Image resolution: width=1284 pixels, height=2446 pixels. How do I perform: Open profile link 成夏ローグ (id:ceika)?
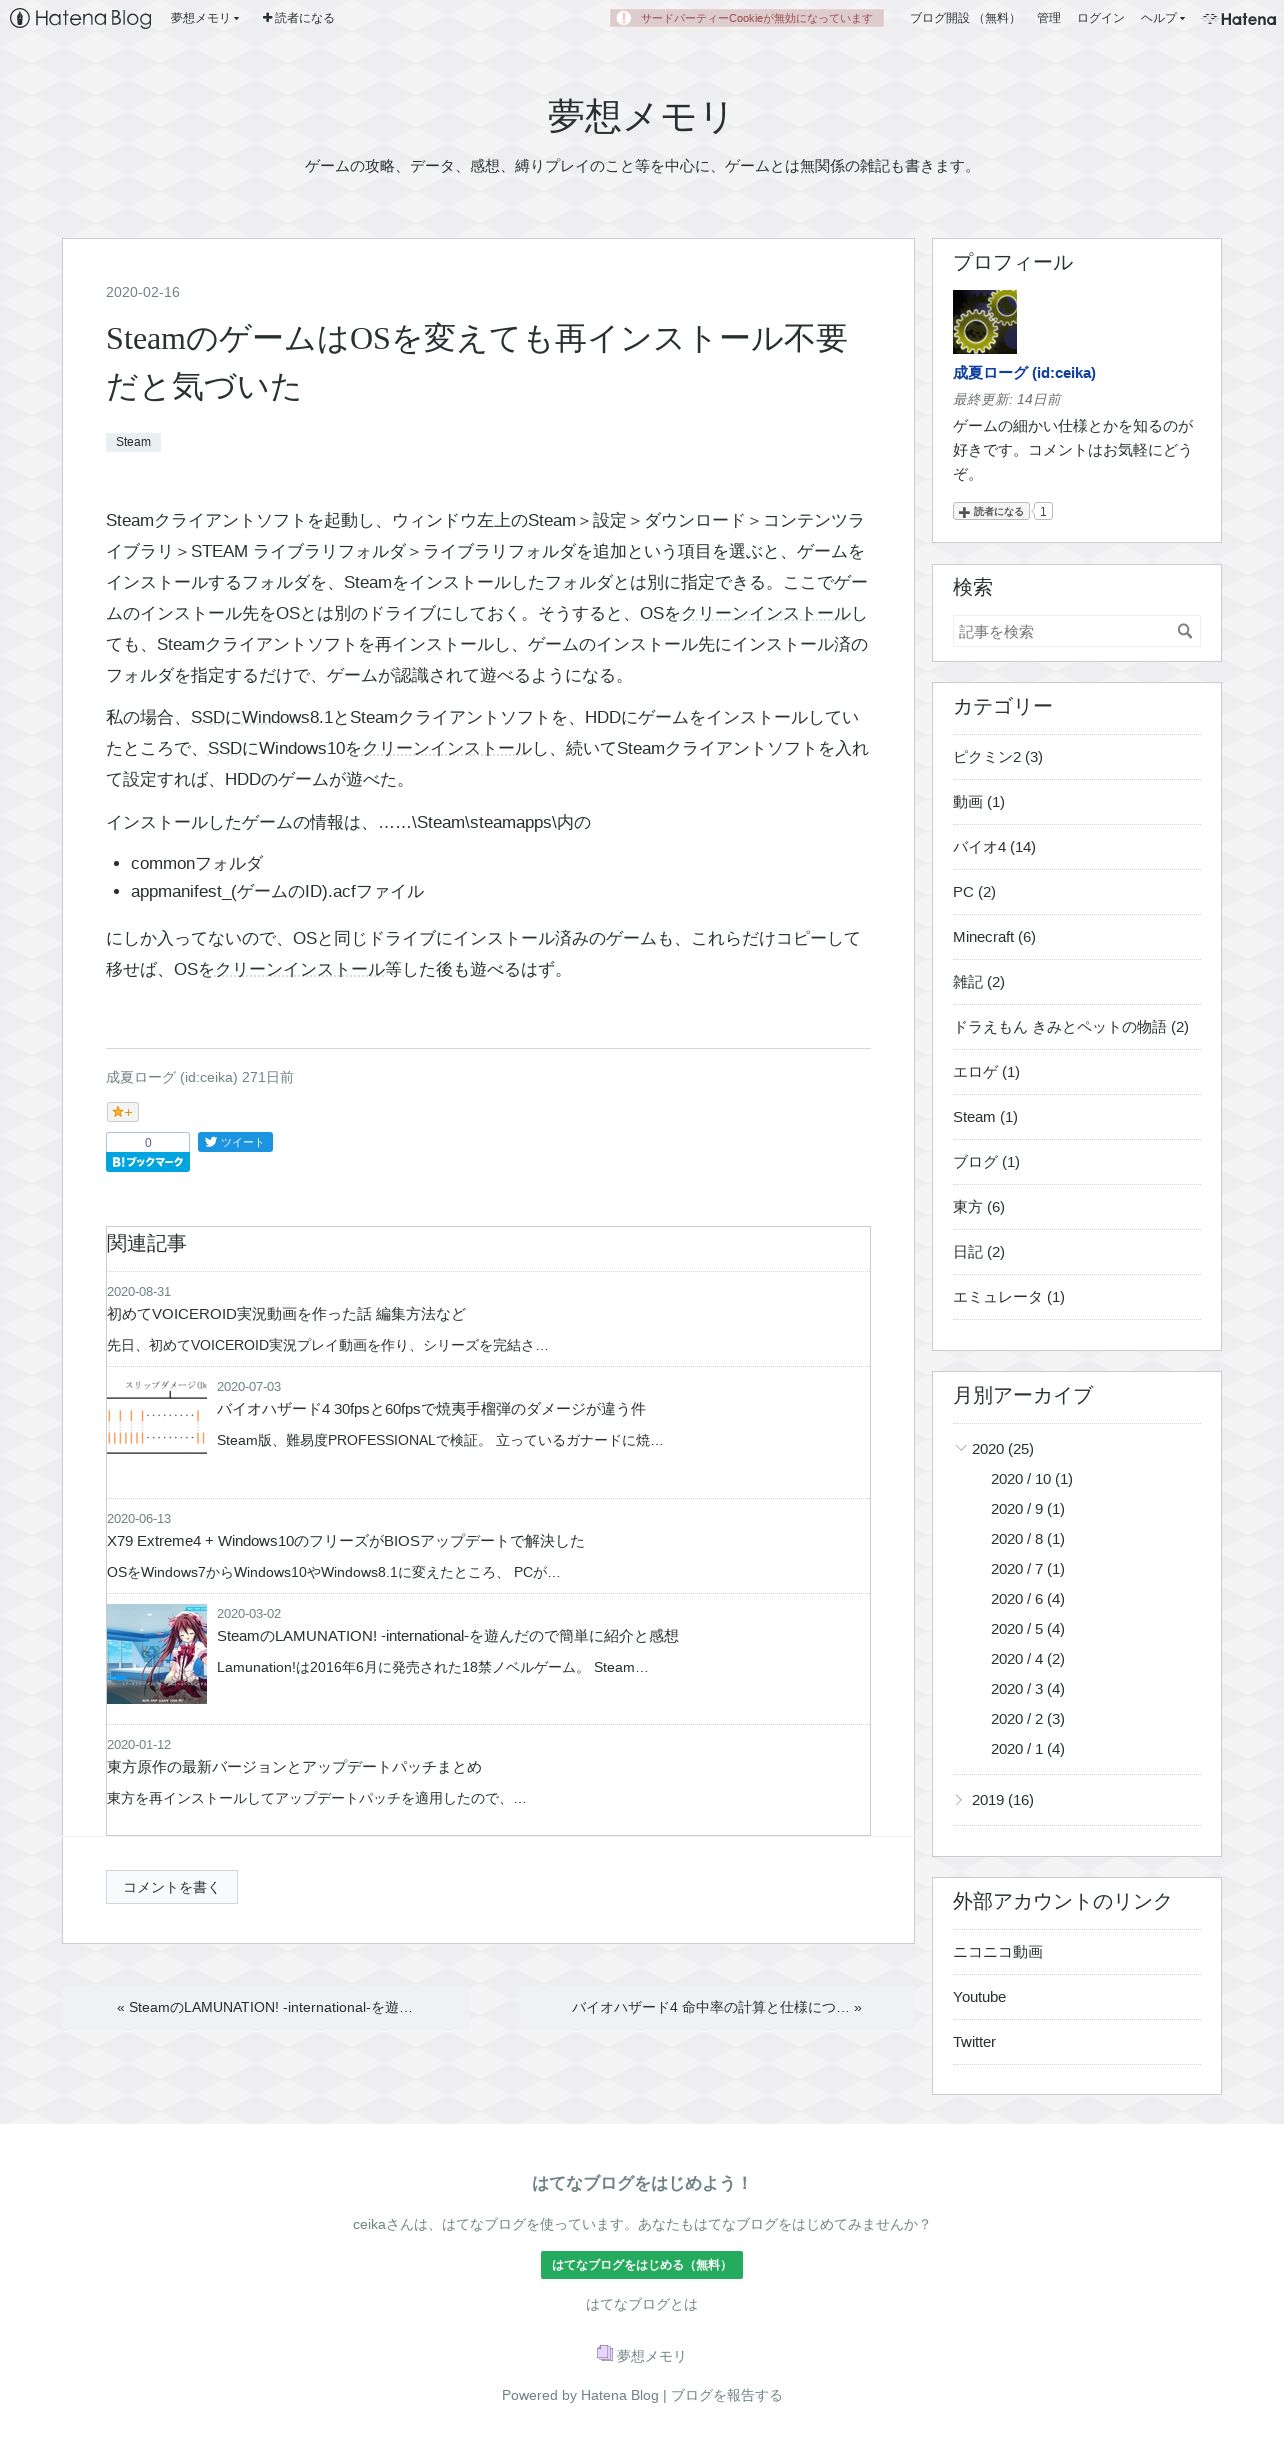click(x=1024, y=373)
